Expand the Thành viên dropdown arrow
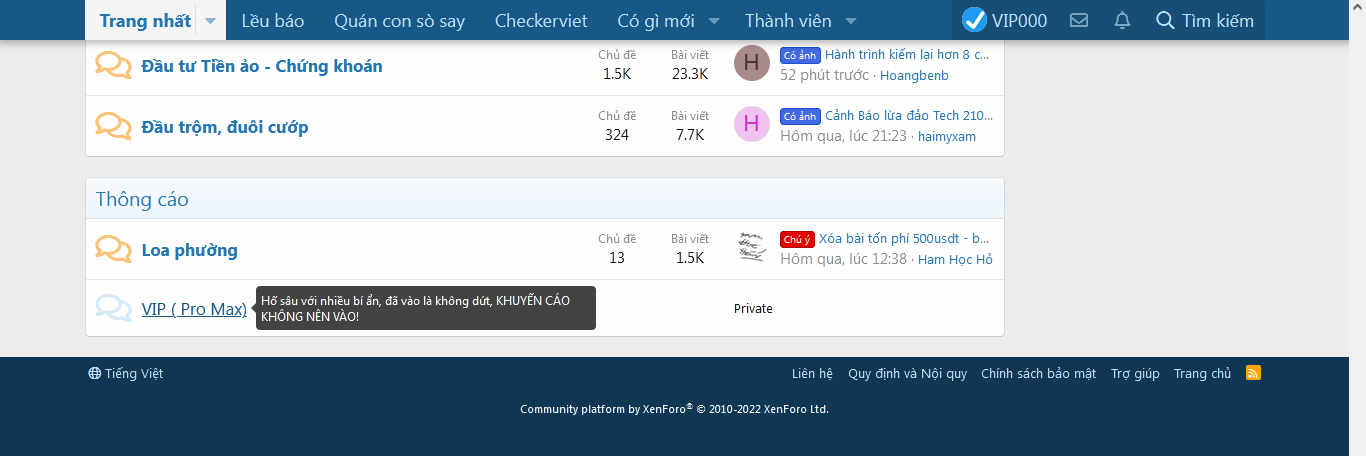 pos(851,20)
